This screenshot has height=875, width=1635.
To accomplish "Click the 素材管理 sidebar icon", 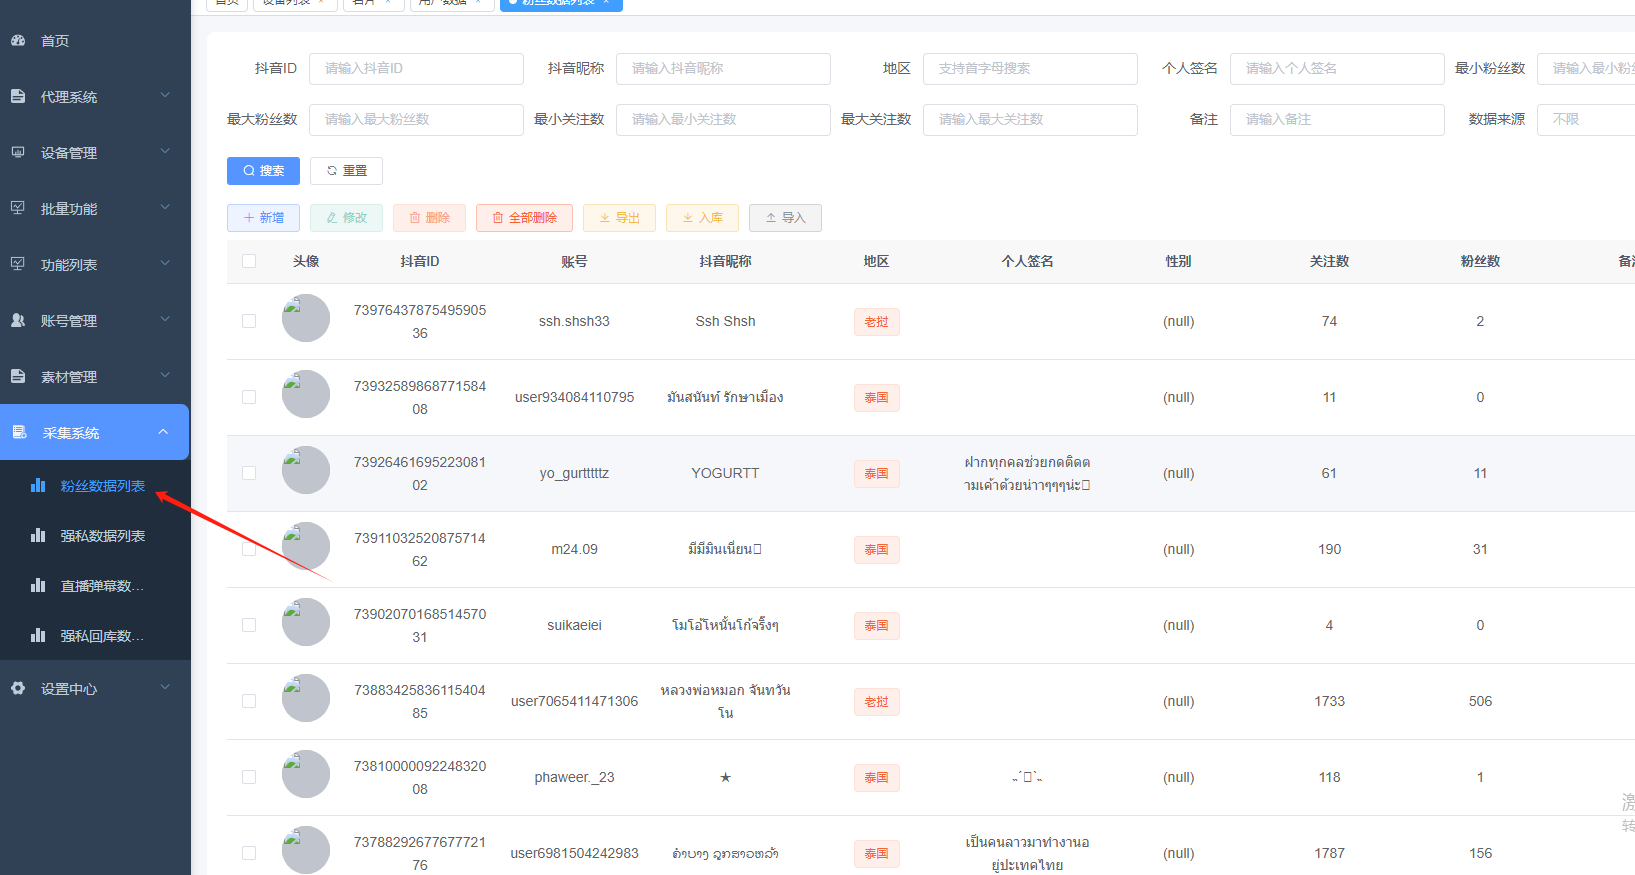I will tap(18, 377).
